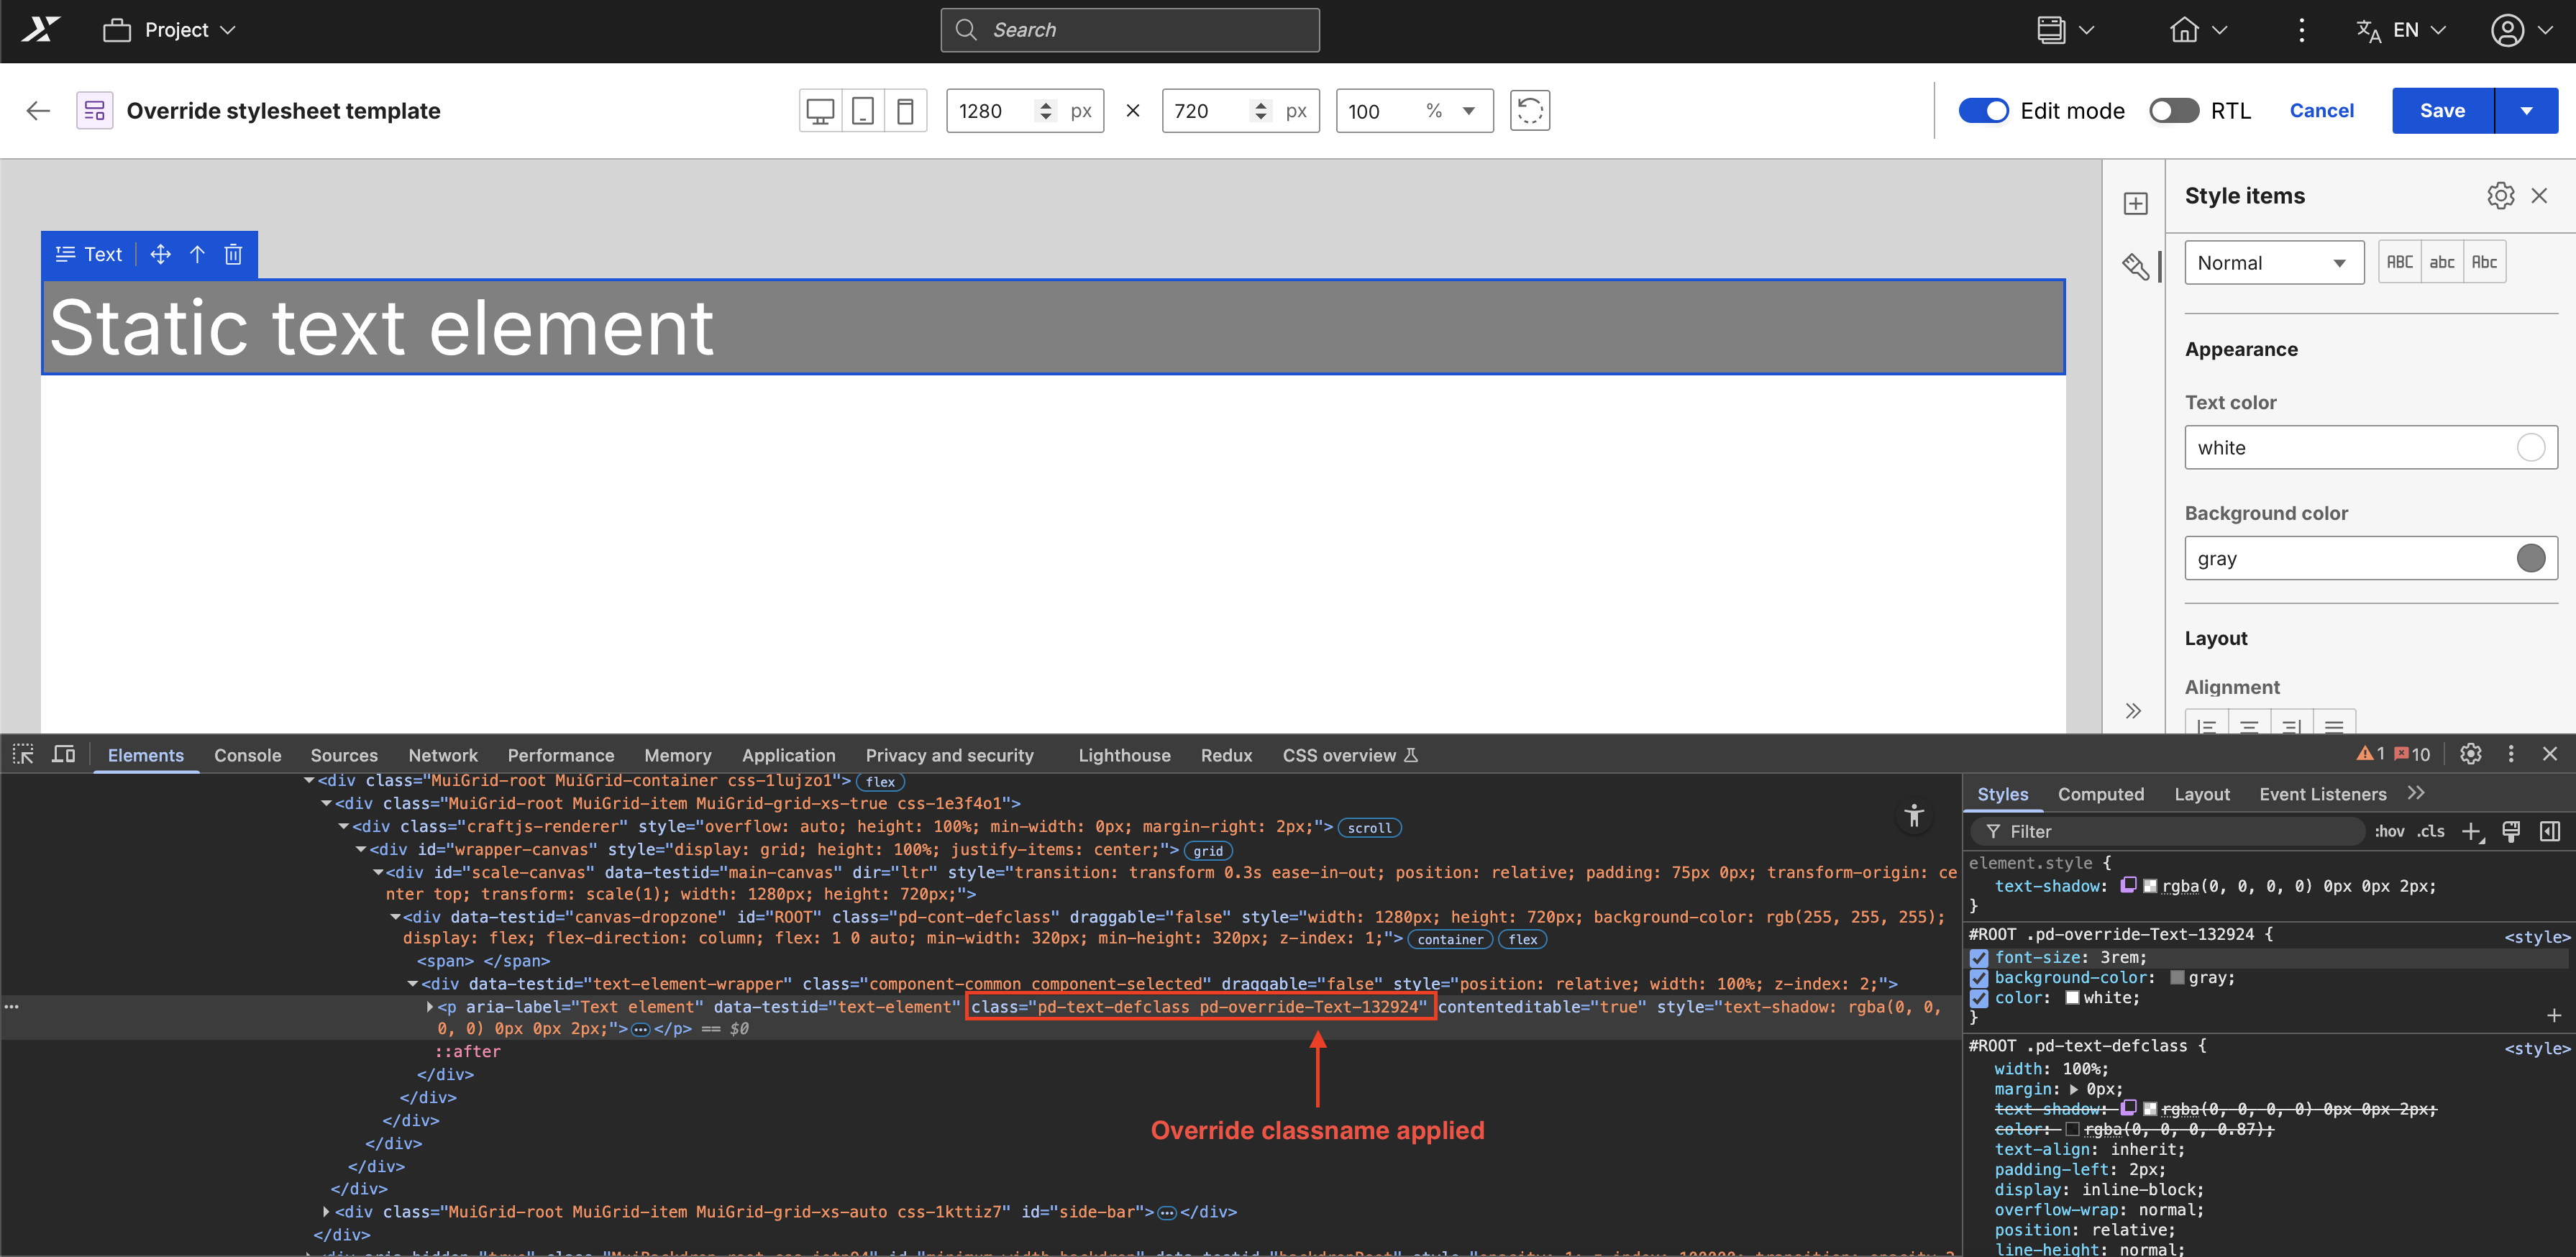
Task: Apply uppercase ABC text transform
Action: [2399, 263]
